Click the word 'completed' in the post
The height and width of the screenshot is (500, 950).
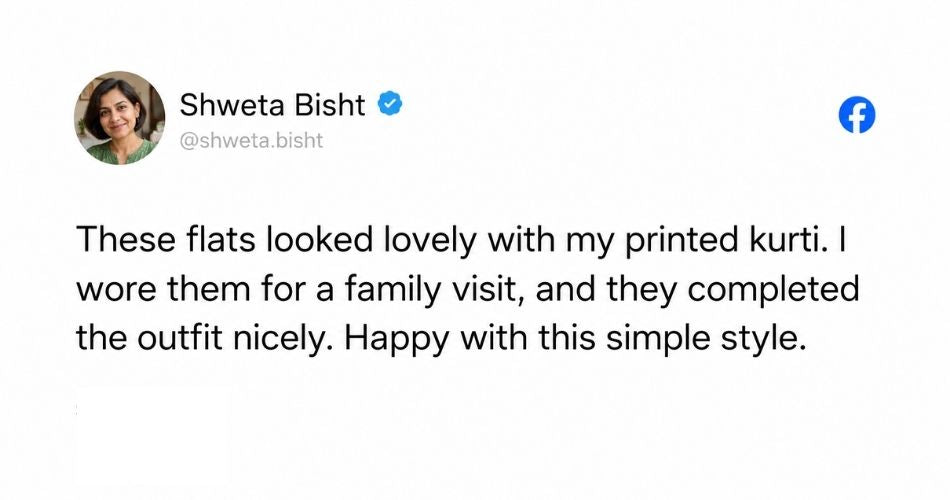[x=773, y=290]
